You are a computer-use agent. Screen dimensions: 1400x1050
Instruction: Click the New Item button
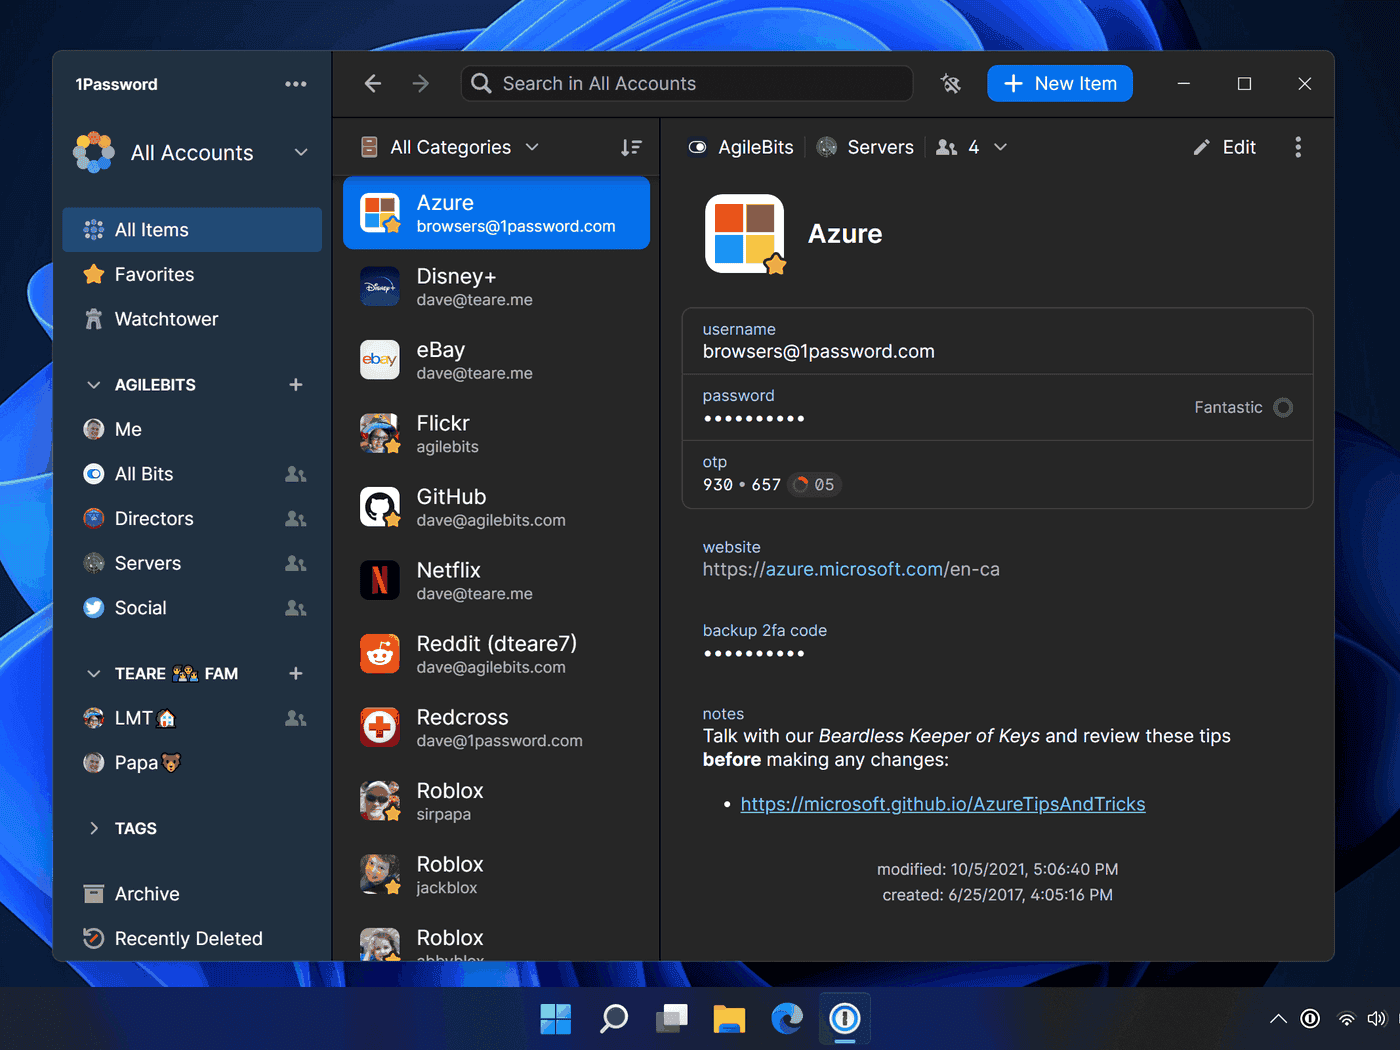pyautogui.click(x=1059, y=84)
